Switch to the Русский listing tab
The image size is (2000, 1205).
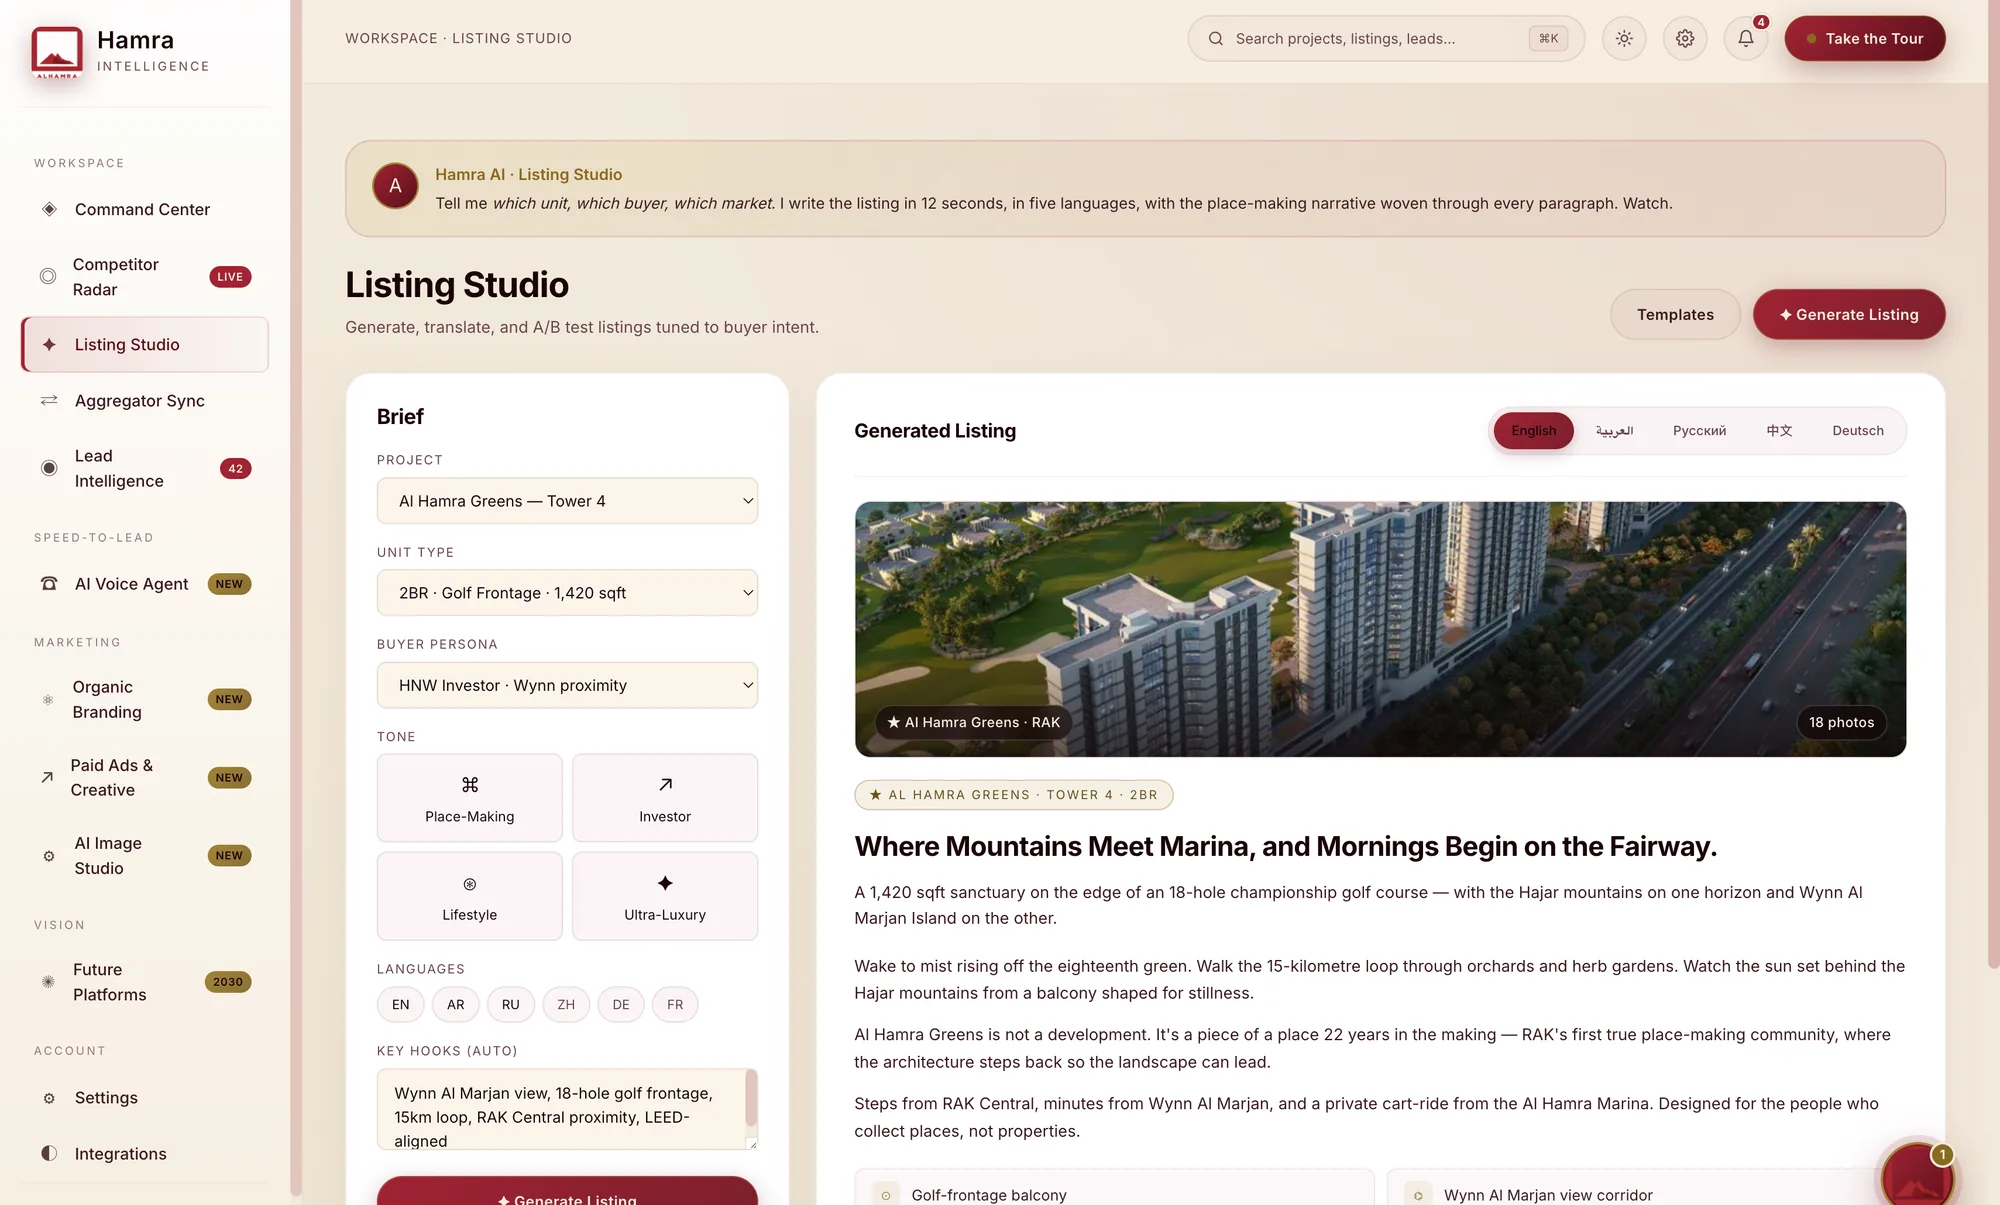[x=1699, y=431]
